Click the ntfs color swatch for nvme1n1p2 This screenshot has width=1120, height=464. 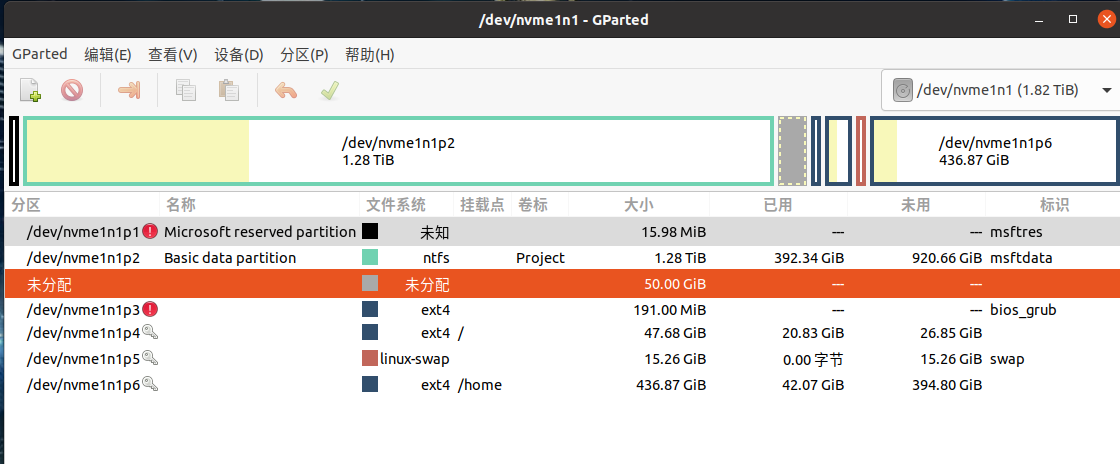370,258
